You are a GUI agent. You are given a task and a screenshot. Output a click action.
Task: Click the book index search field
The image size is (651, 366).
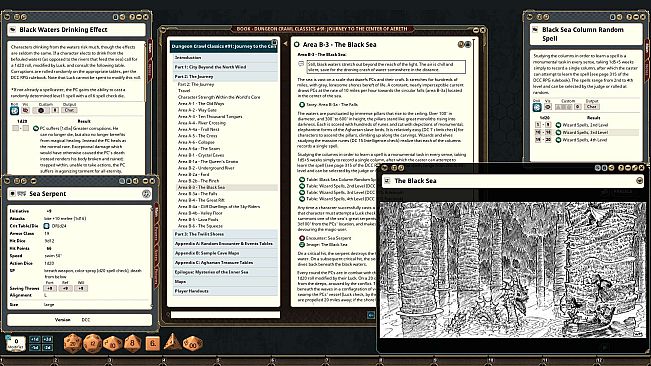coord(225,315)
